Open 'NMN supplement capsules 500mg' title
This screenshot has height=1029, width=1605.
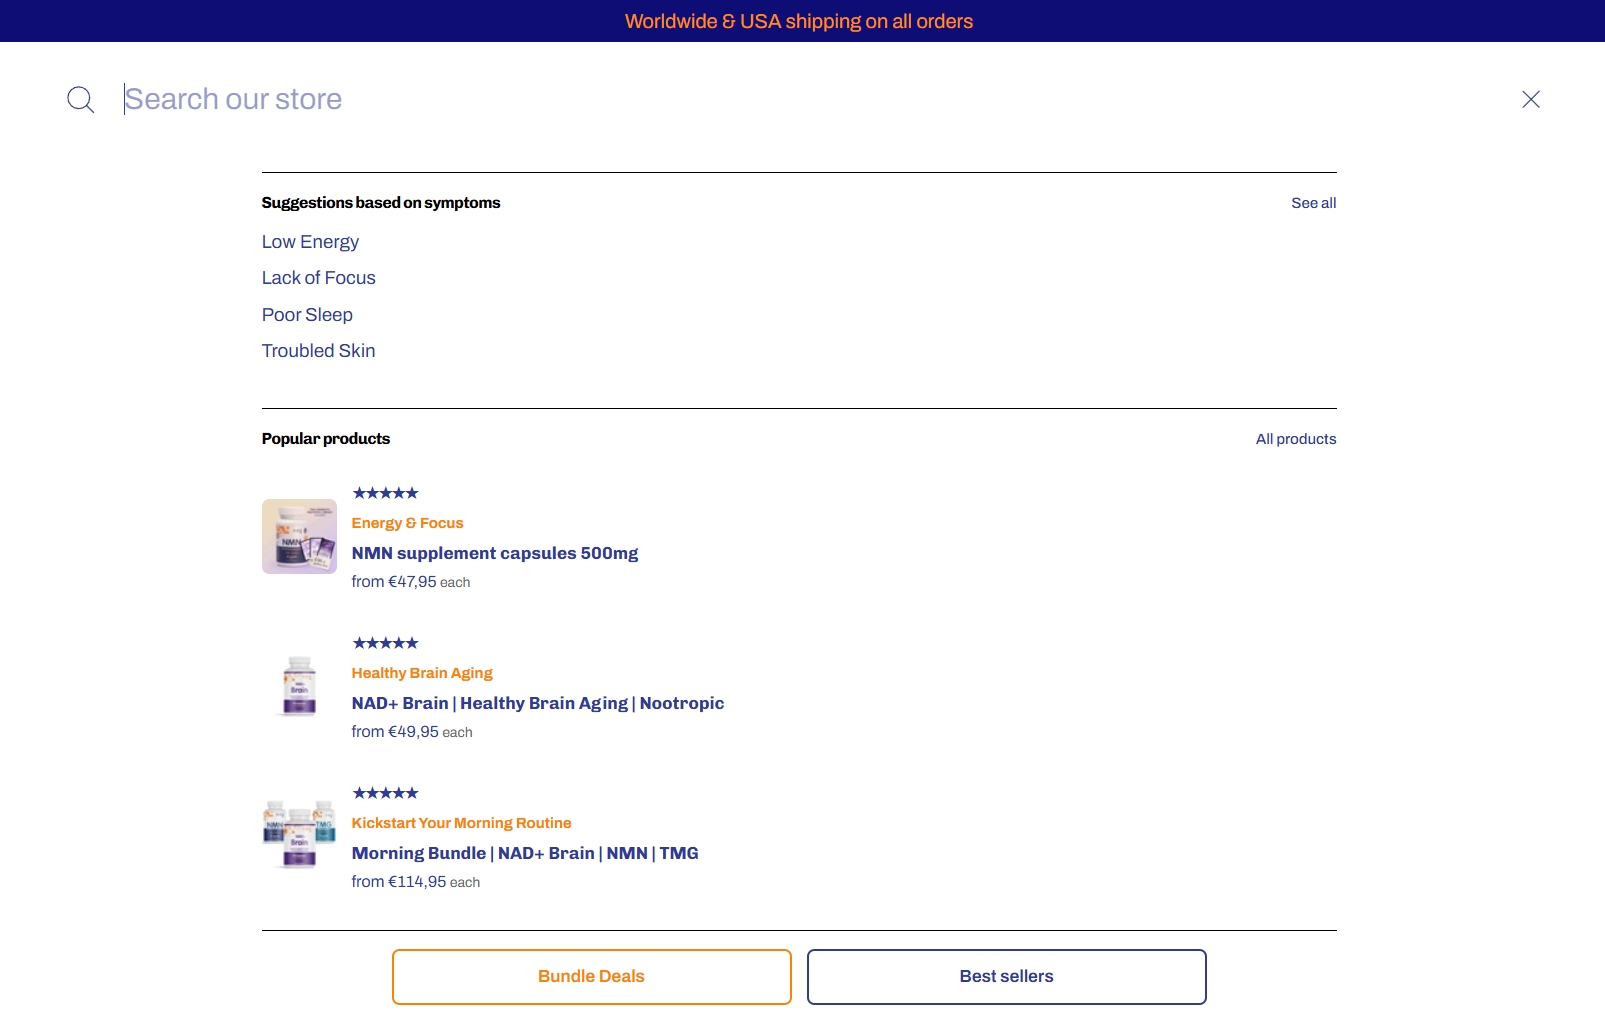coord(494,553)
